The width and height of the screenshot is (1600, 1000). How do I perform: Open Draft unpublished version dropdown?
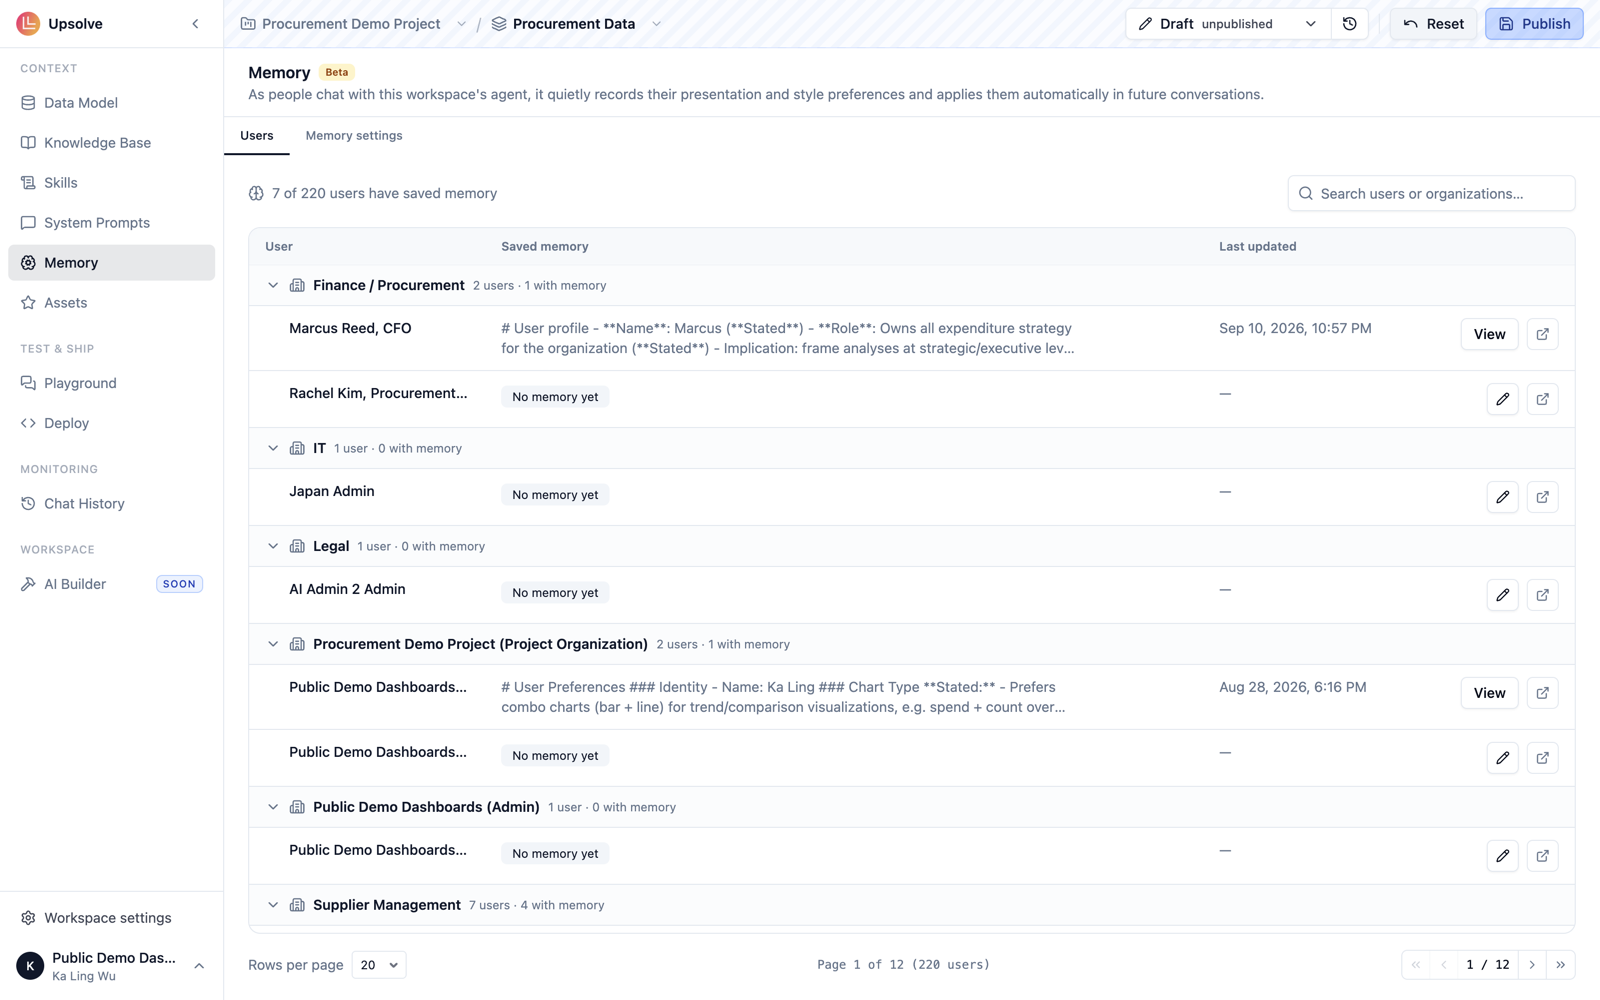pyautogui.click(x=1228, y=24)
